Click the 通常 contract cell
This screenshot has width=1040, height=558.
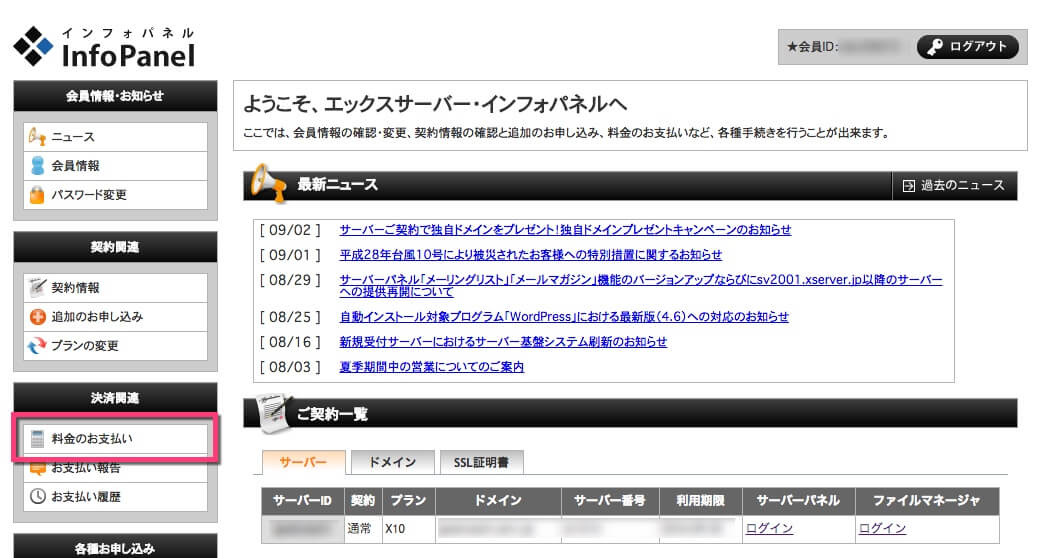click(x=363, y=529)
